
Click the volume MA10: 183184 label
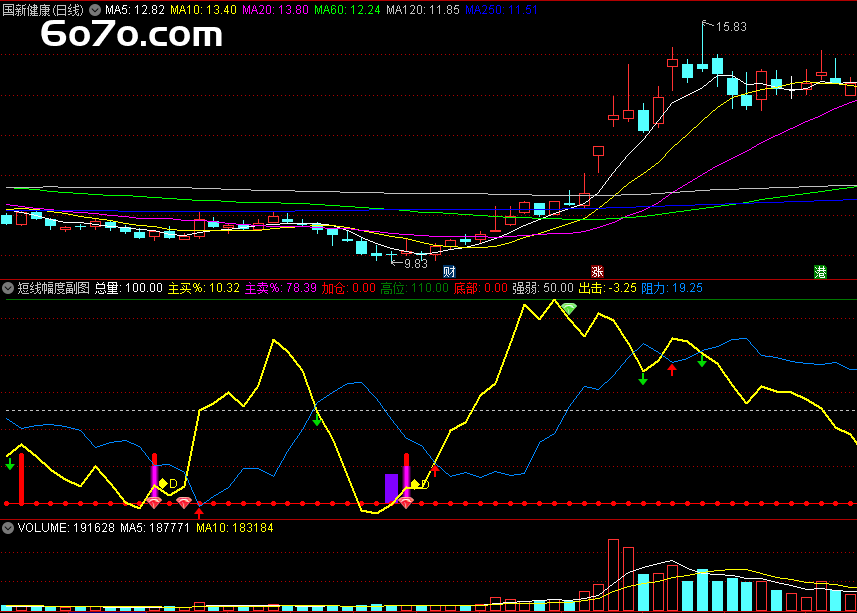pos(234,528)
